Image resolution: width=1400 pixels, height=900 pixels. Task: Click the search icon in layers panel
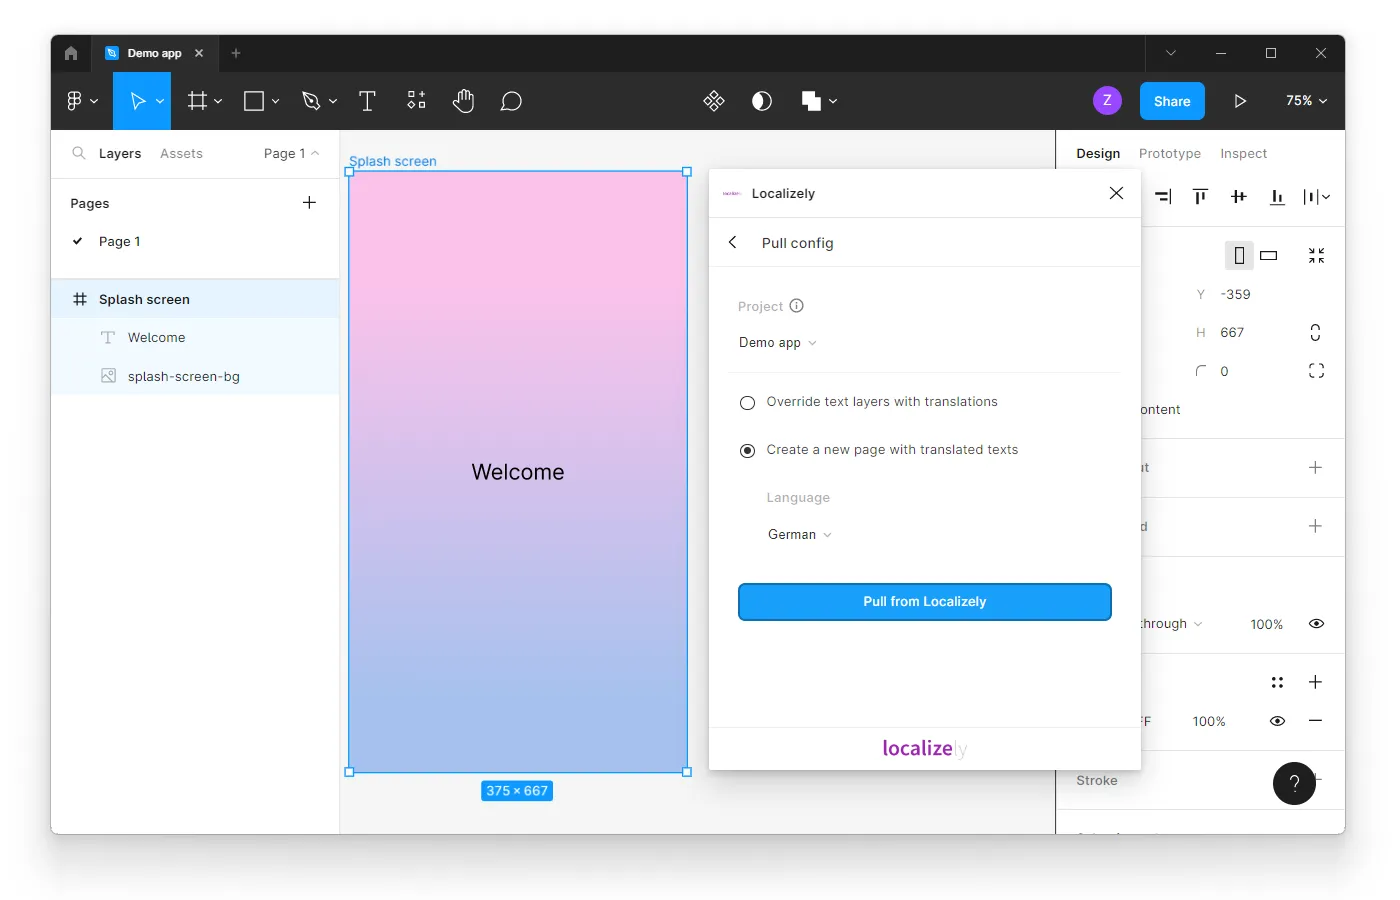79,153
